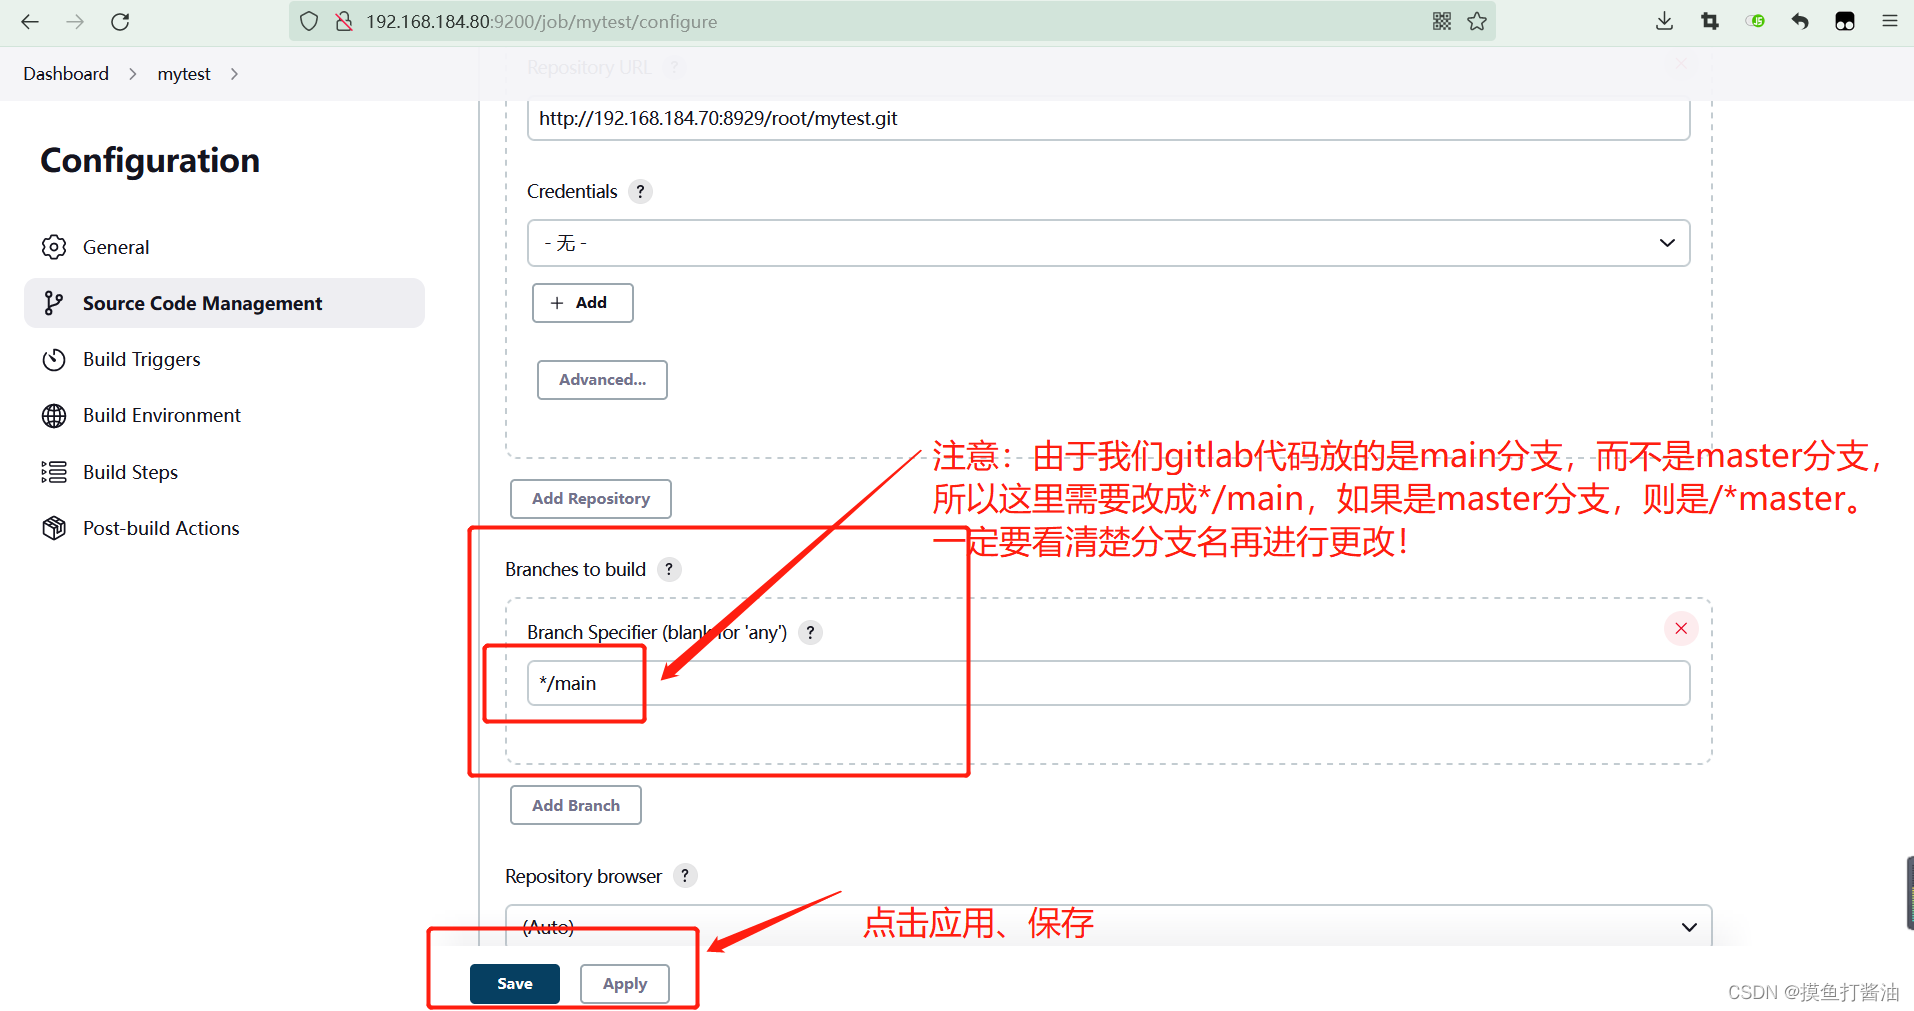Click the Advanced... button

(x=602, y=380)
